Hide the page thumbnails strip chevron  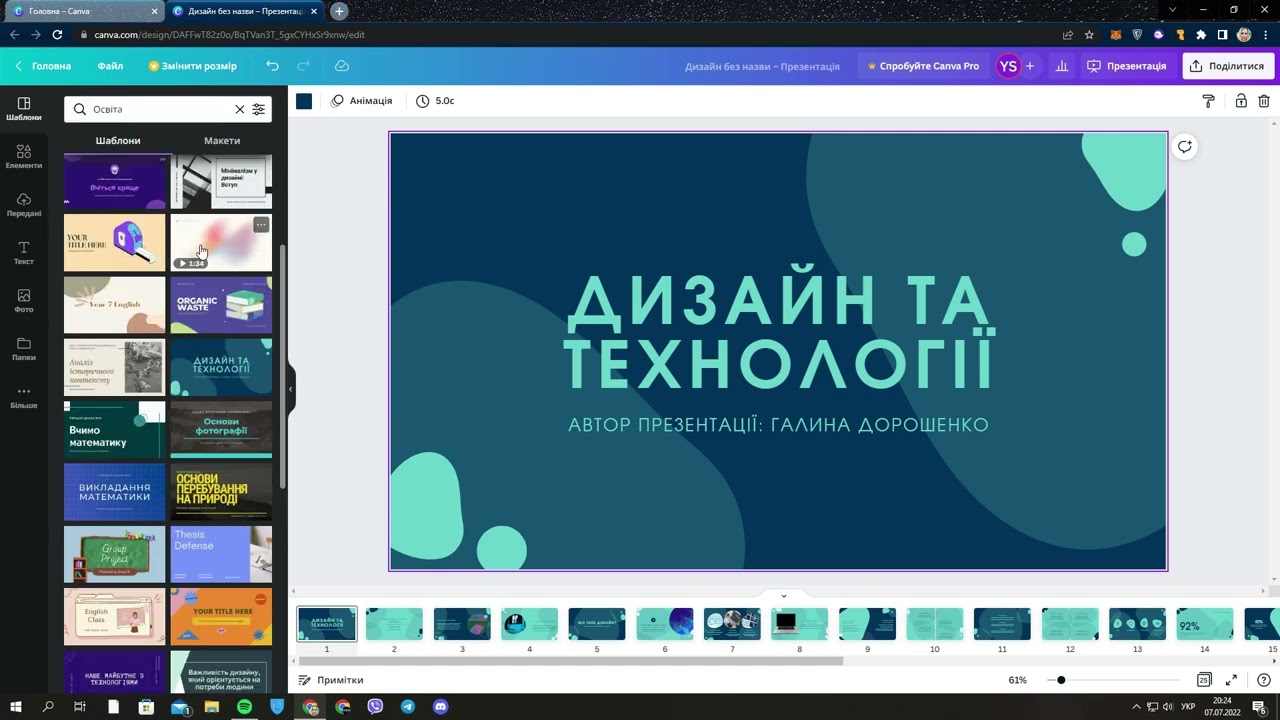coord(784,595)
